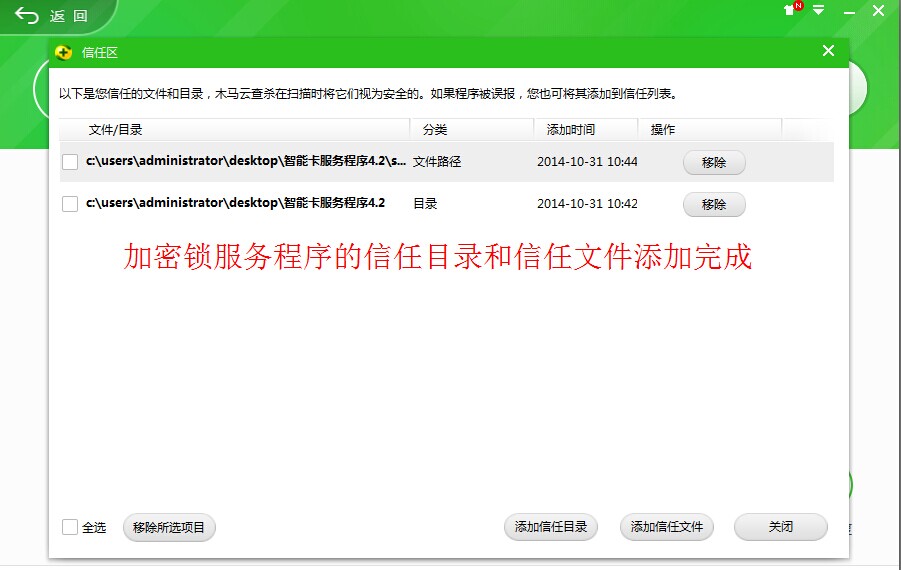
Task: Close the main 360 window
Action: pos(880,10)
